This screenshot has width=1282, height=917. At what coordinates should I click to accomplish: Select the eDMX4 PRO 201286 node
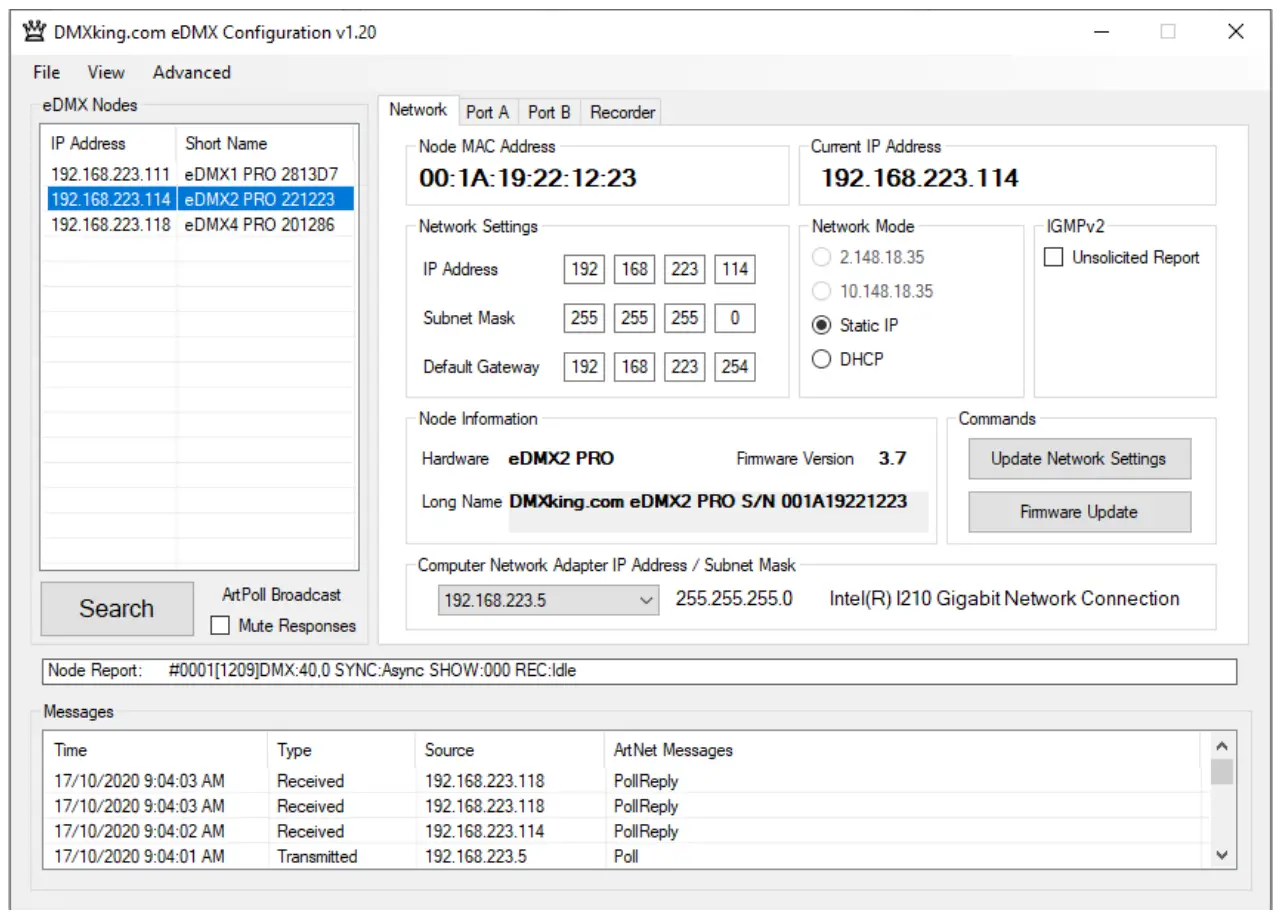tap(259, 225)
